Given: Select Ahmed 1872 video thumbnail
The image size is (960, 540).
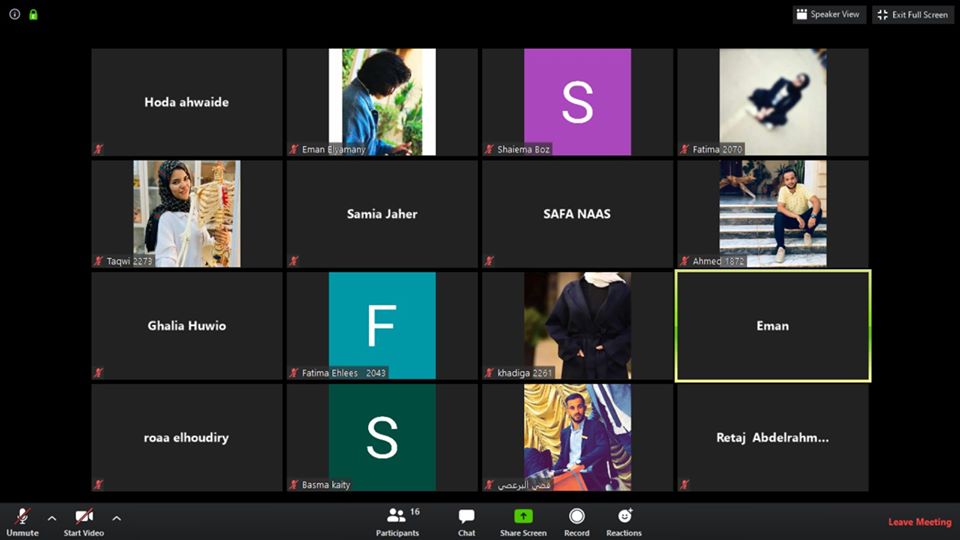Looking at the screenshot, I should coord(772,214).
